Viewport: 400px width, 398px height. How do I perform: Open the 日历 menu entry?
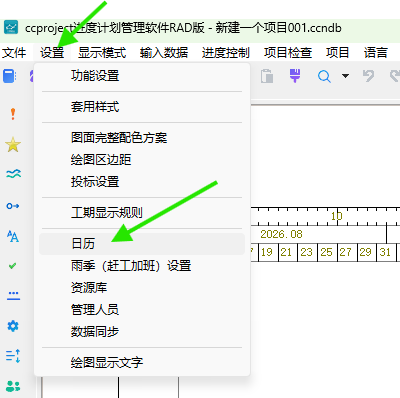point(142,244)
